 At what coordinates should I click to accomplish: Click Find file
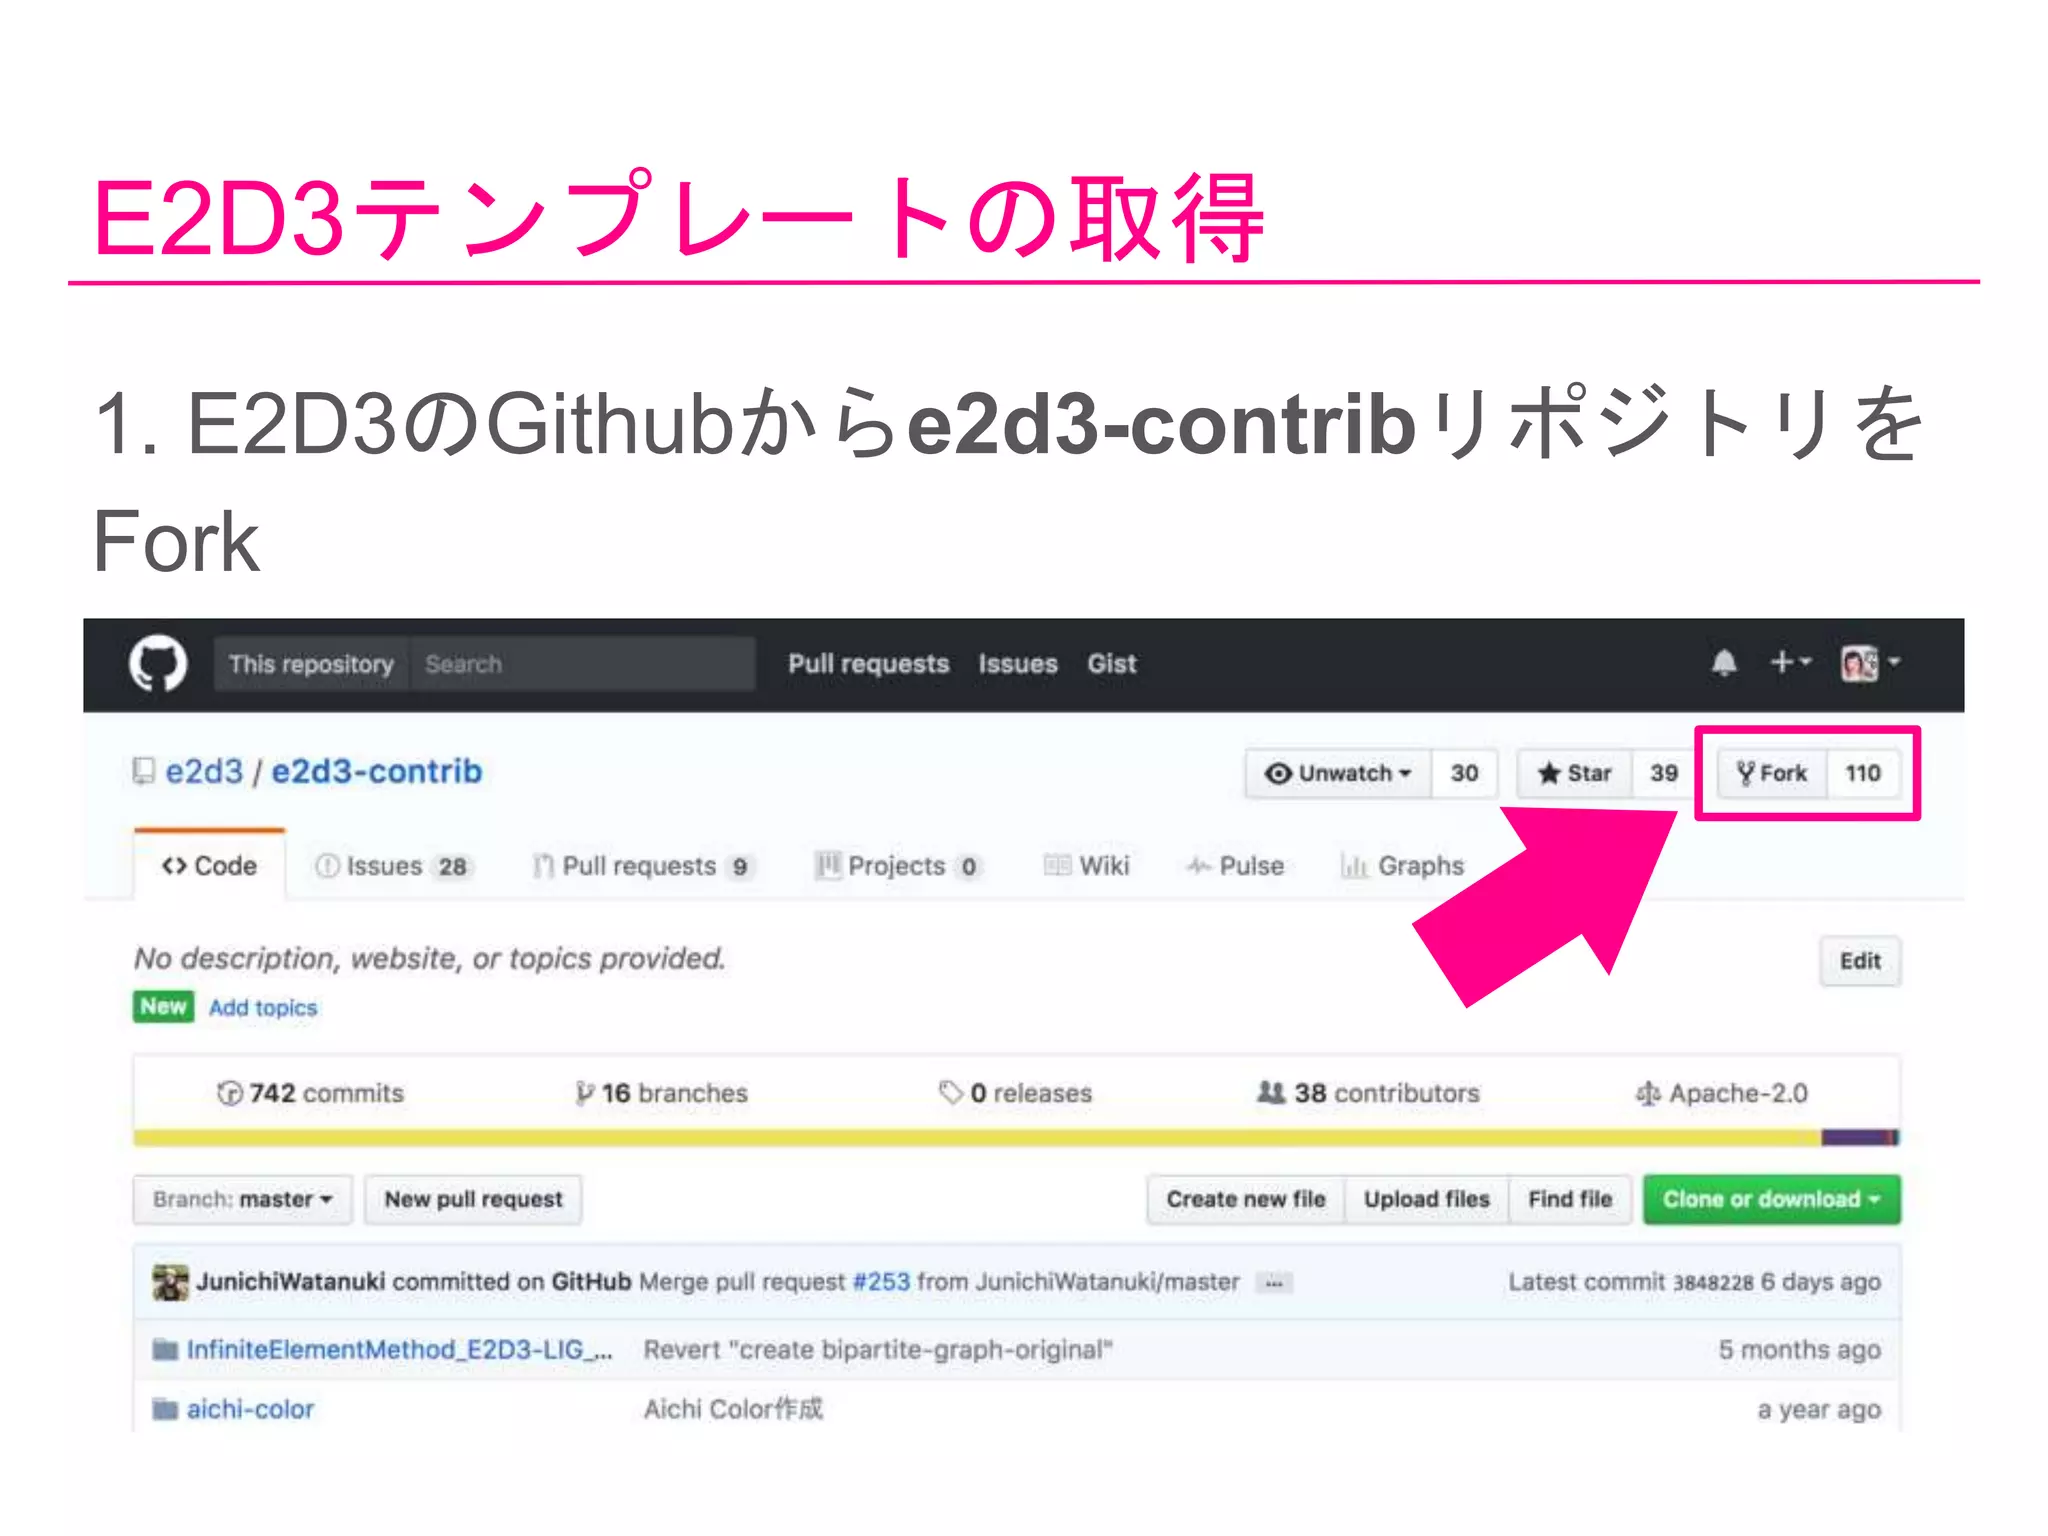(1570, 1199)
